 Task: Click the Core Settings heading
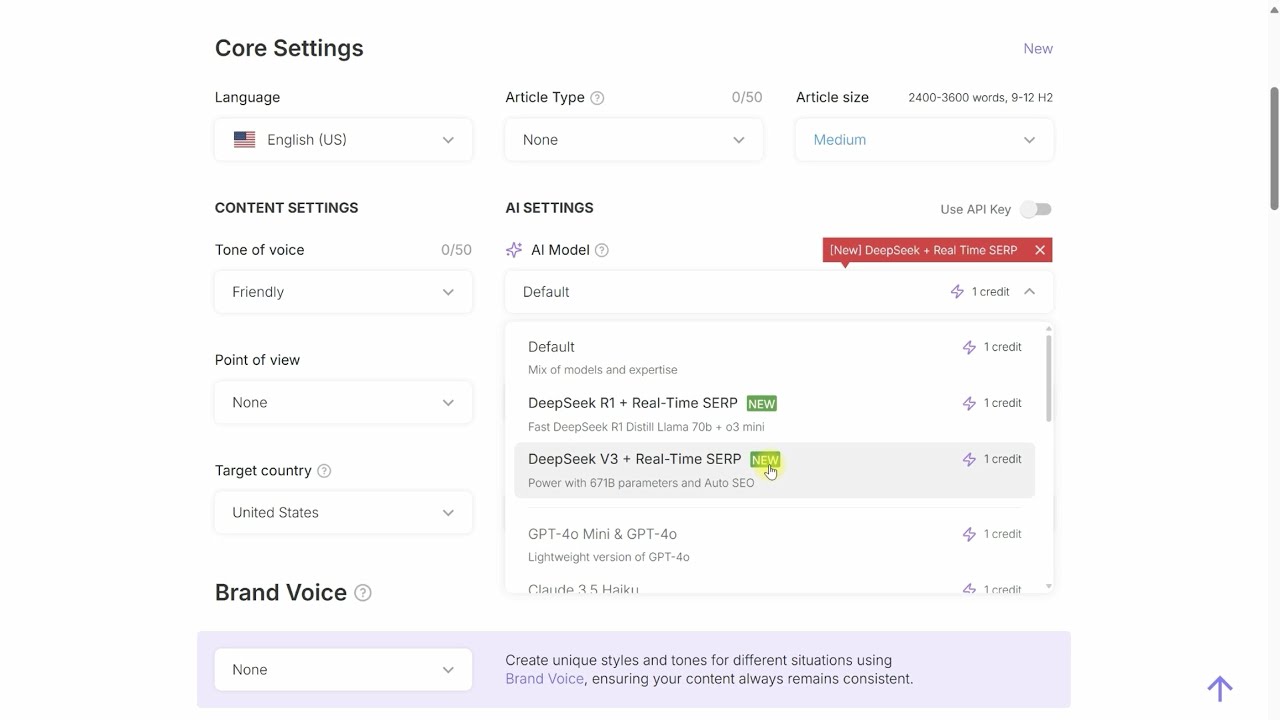pos(289,49)
